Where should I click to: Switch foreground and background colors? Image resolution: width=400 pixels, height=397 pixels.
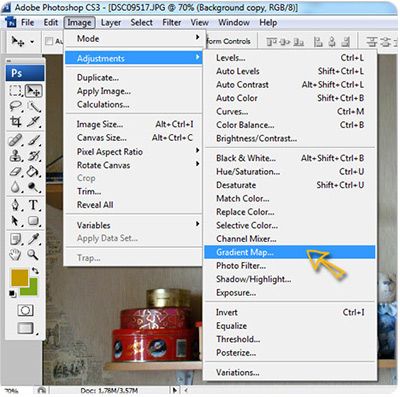coord(35,271)
